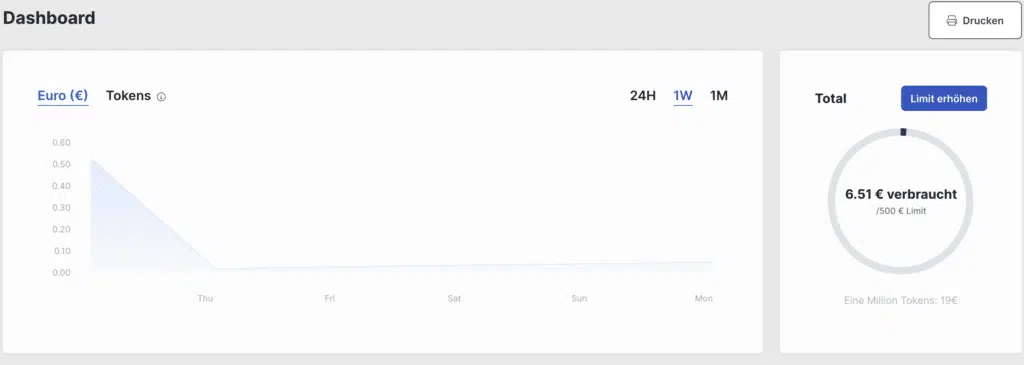This screenshot has height=365, width=1024.
Task: Click the Eine Million Tokens: 19€ text
Action: [901, 301]
